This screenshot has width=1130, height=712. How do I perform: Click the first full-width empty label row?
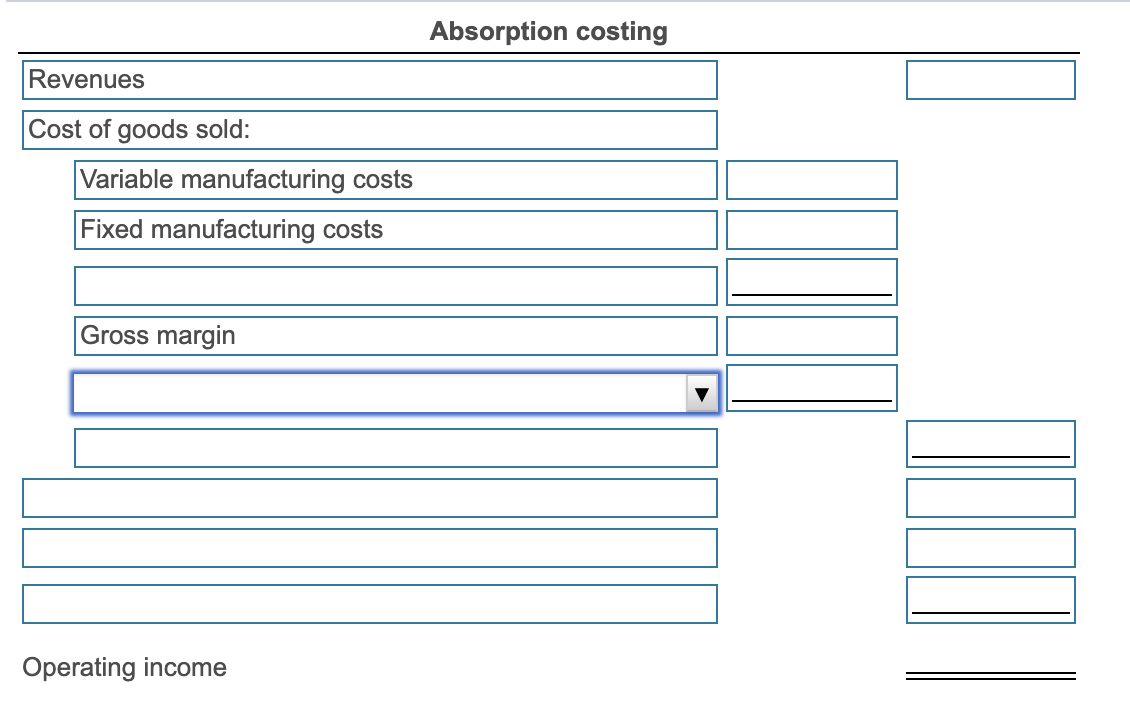point(368,498)
